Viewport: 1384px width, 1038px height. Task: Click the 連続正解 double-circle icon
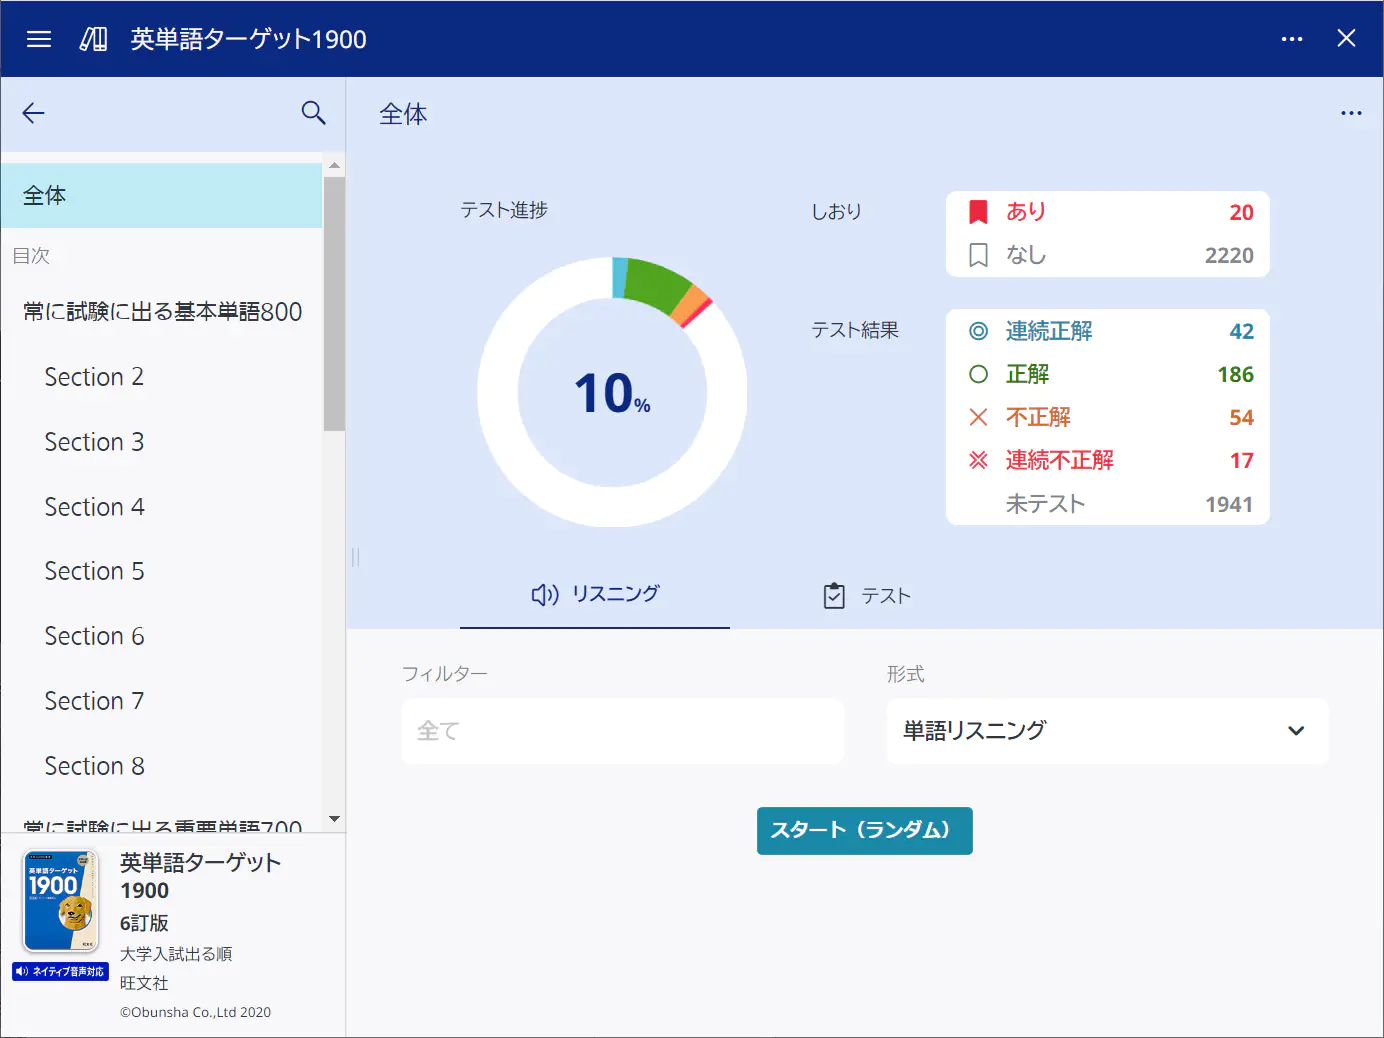pos(978,331)
